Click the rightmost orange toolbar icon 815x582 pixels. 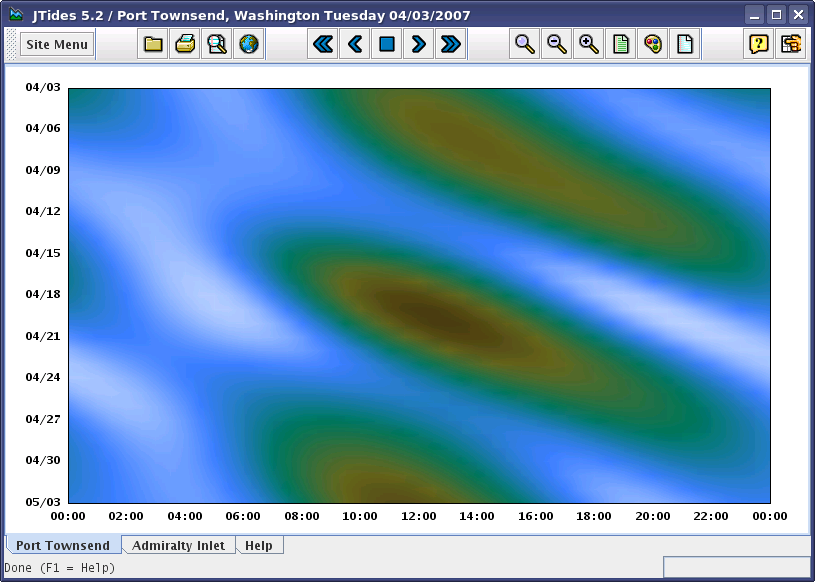(791, 44)
